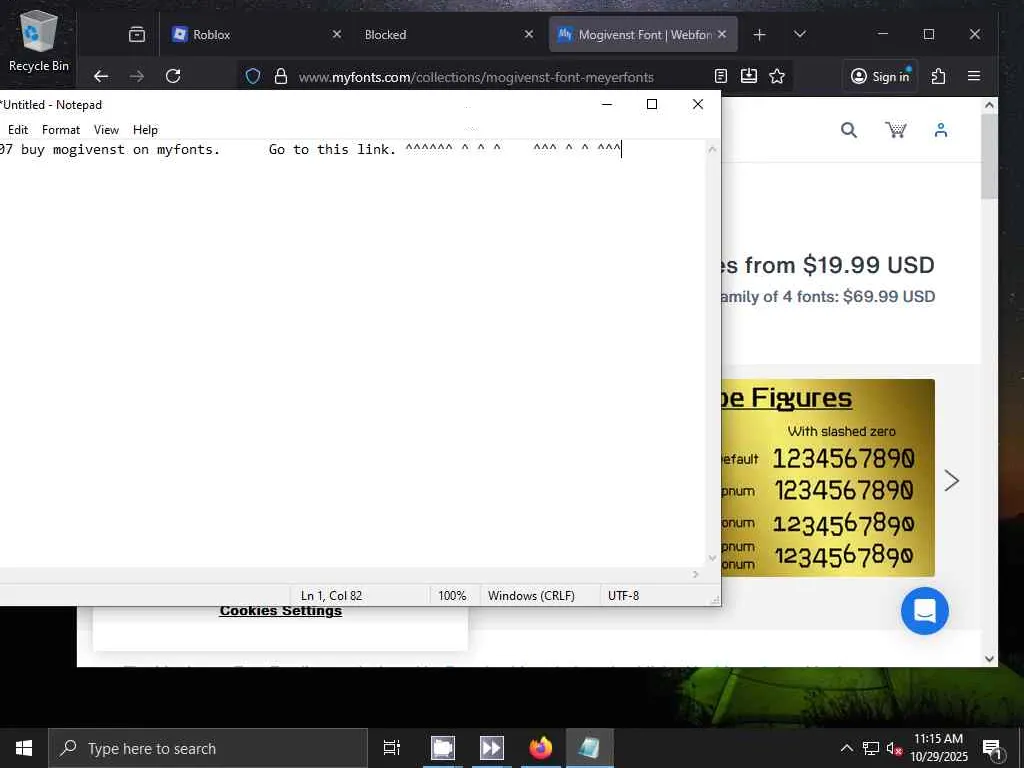Click Notepad scroll right arrow

[696, 574]
